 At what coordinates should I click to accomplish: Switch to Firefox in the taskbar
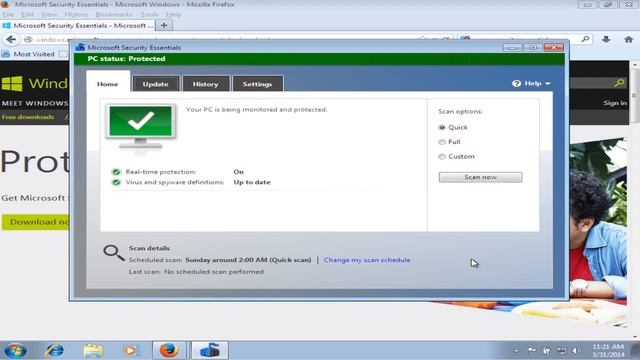169,350
